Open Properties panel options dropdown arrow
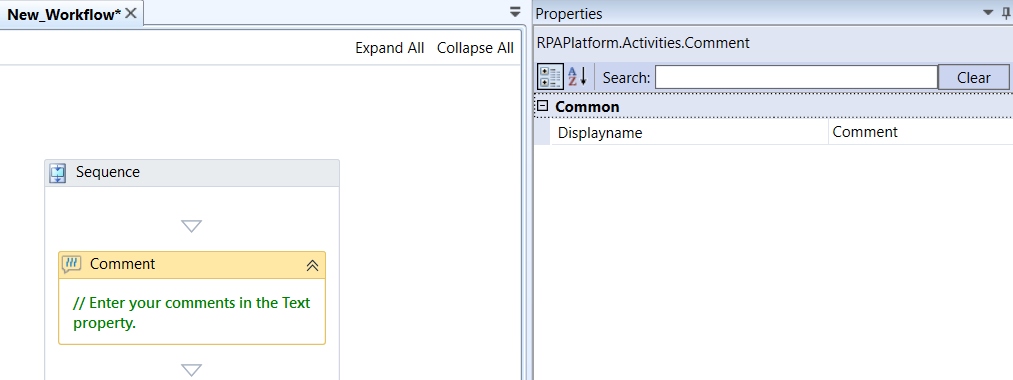Screen dimensions: 1013x380 point(988,12)
